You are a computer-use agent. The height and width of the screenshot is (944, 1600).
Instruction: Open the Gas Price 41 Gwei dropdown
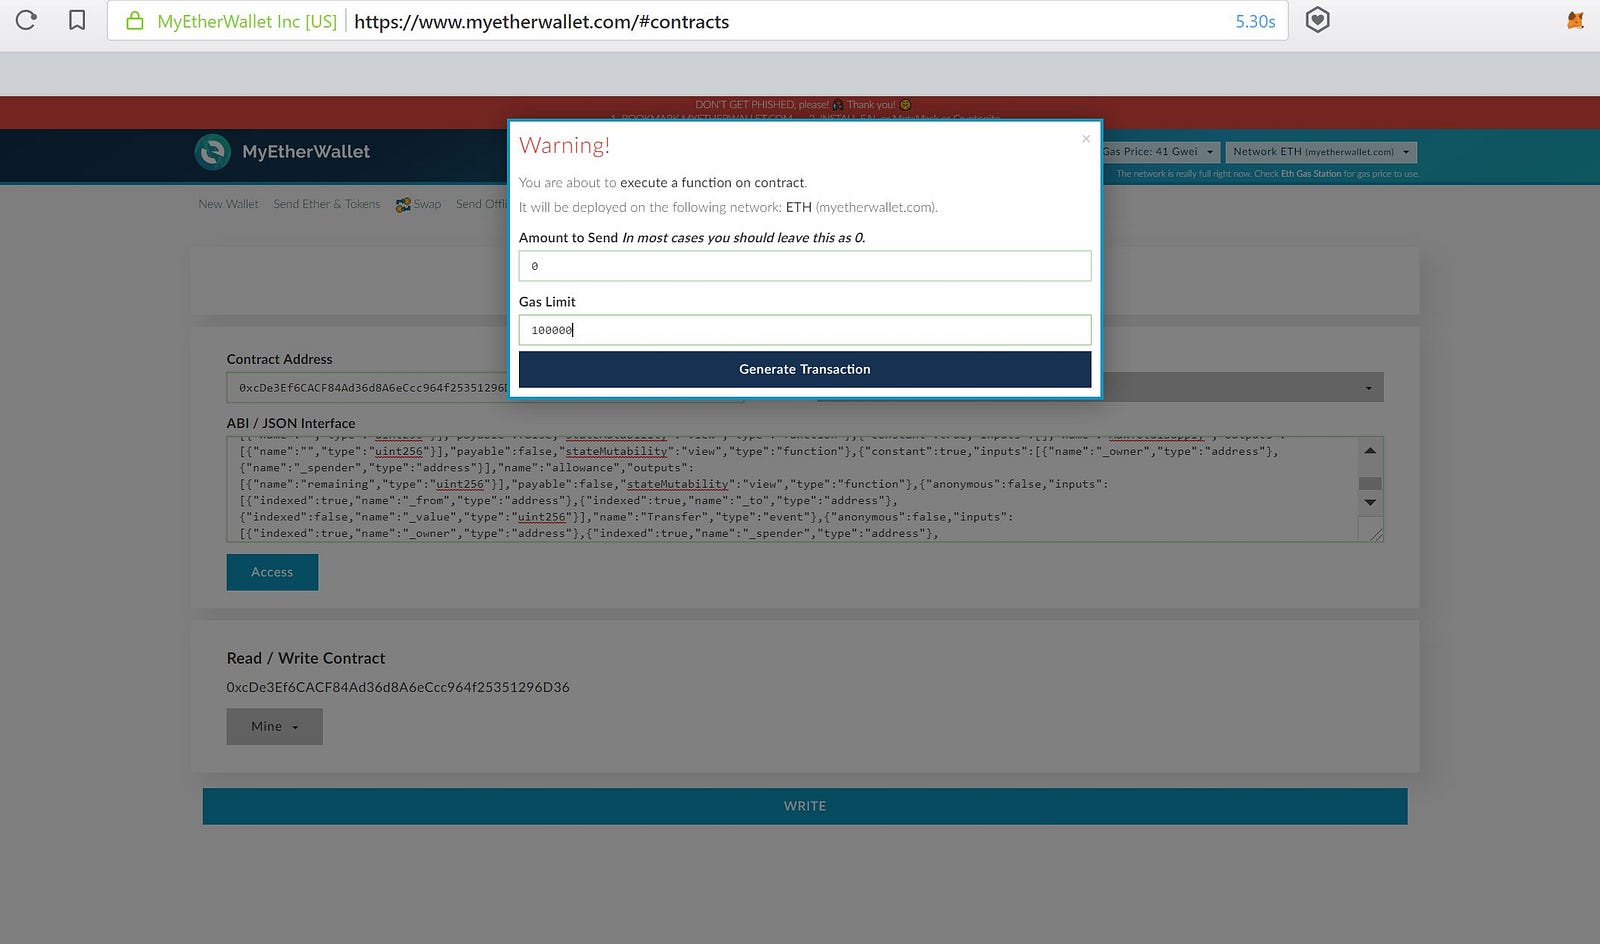coord(1160,152)
